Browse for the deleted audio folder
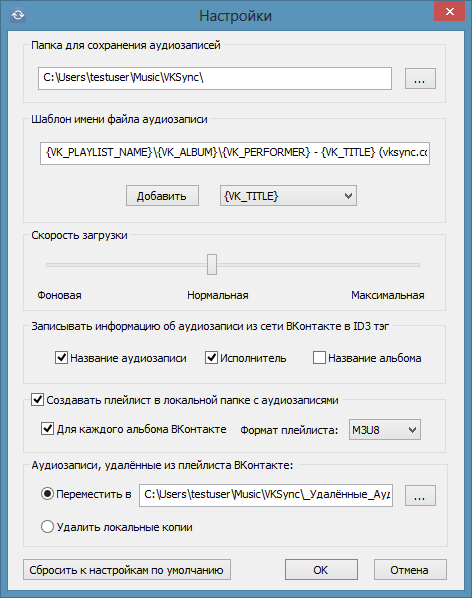Screen dimensions: 472x598 coord(420,495)
